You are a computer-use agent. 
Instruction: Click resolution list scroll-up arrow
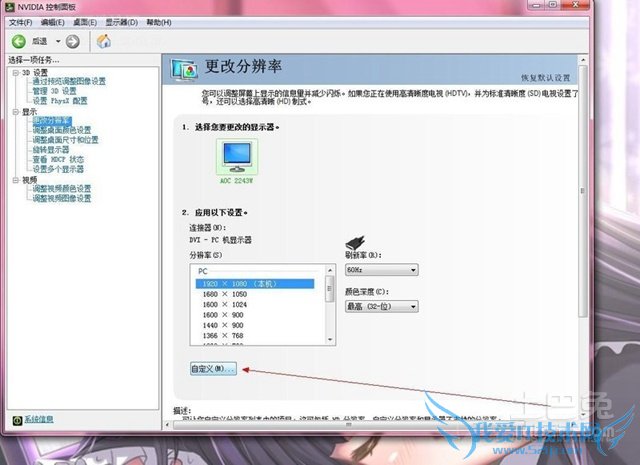(330, 270)
